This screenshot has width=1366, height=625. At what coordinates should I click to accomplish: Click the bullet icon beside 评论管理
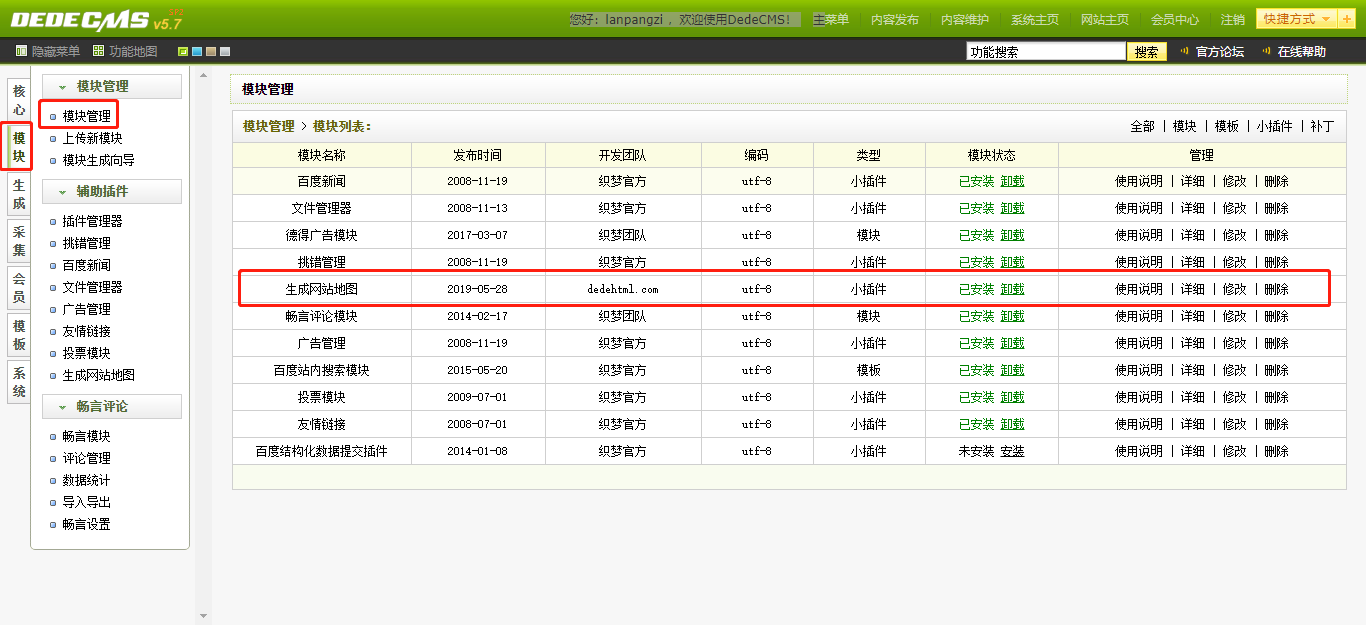53,459
